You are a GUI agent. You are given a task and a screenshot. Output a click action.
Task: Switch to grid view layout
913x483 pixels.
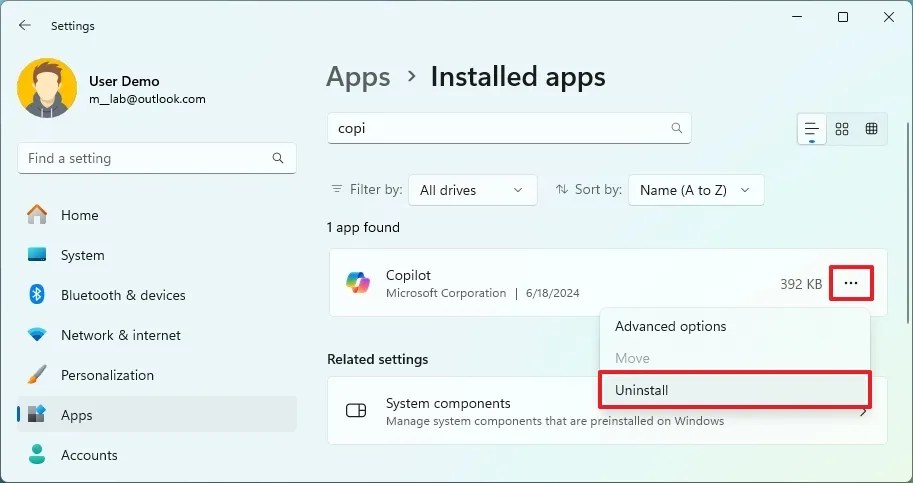pos(842,129)
